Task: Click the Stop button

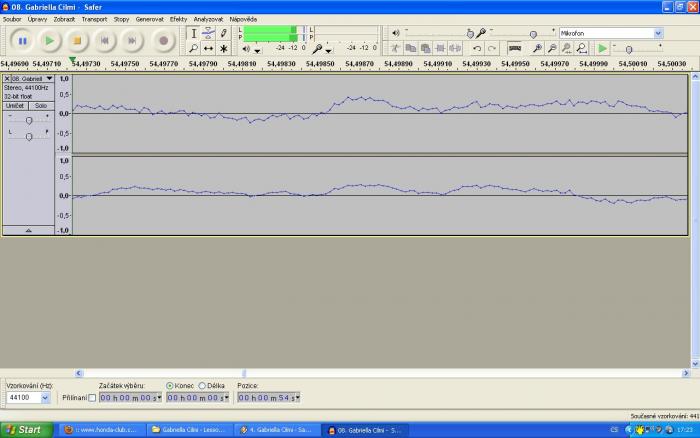Action: coord(77,41)
